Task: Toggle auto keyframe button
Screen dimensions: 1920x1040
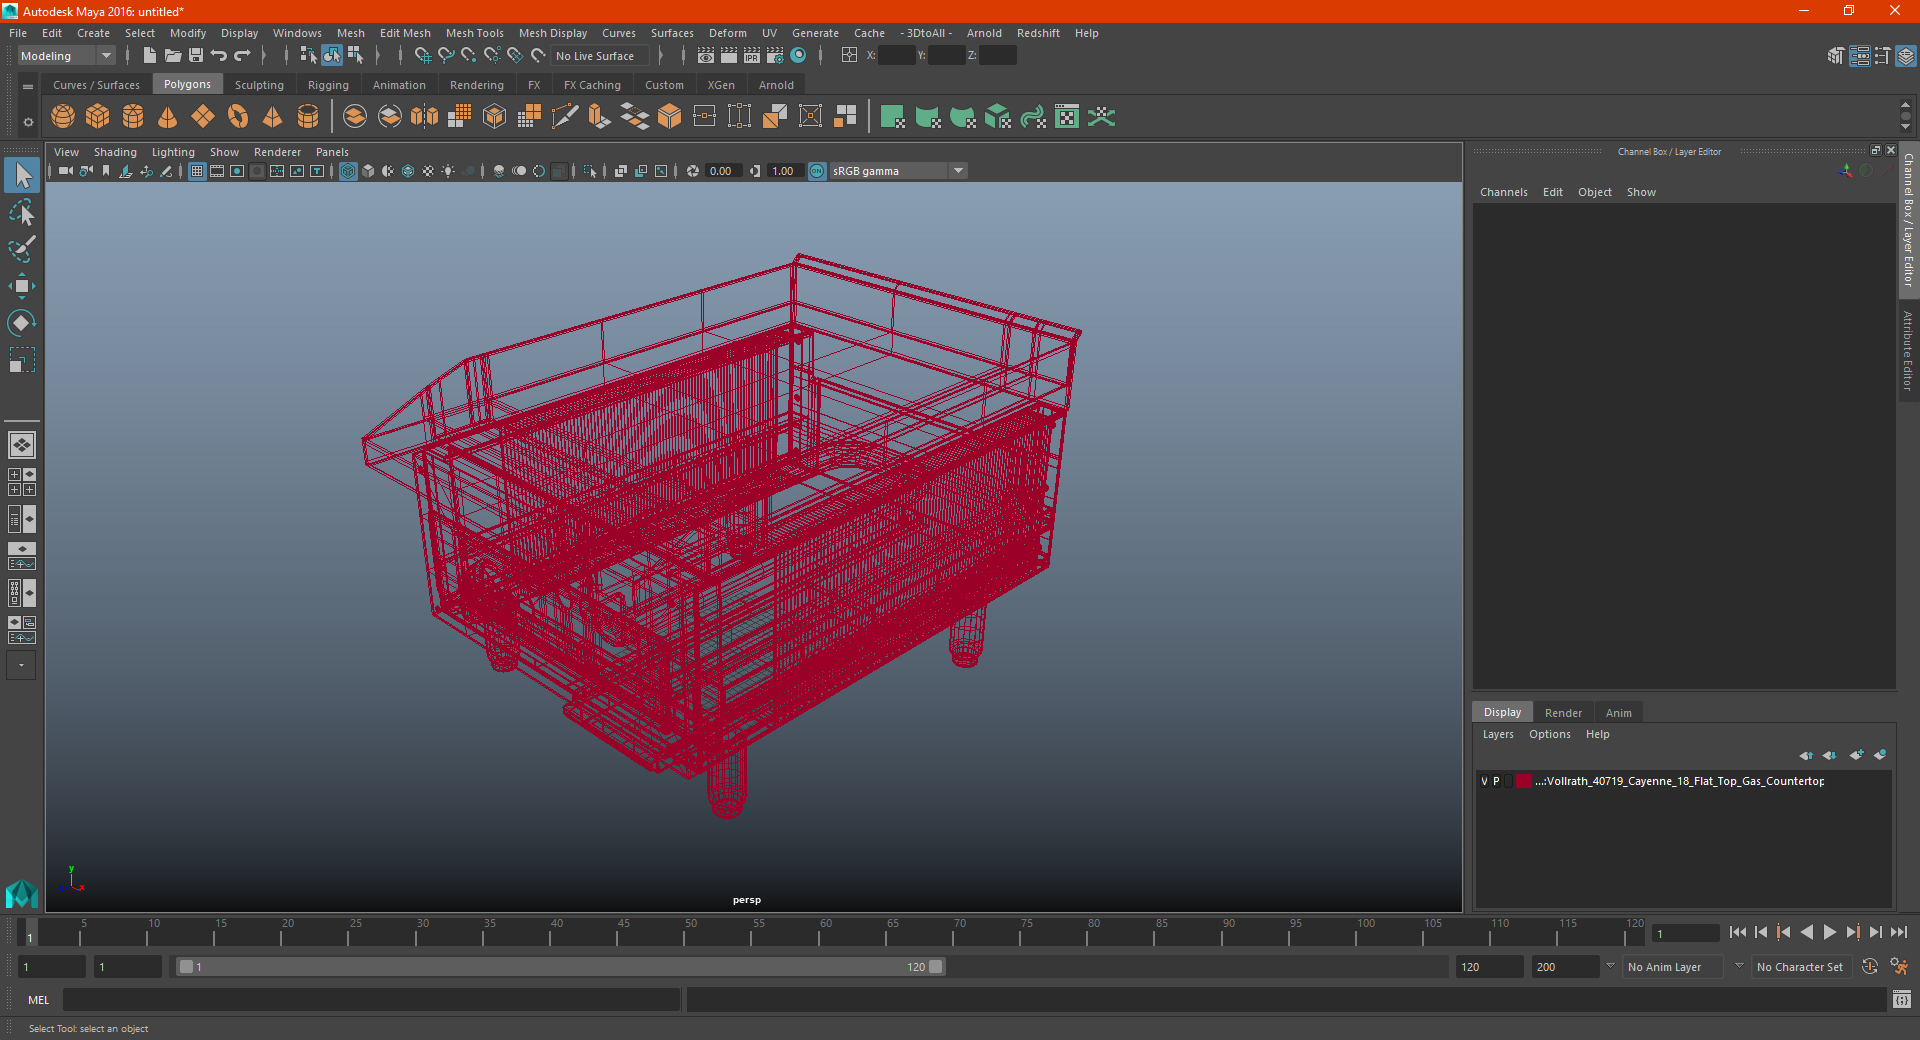Action: click(1870, 967)
